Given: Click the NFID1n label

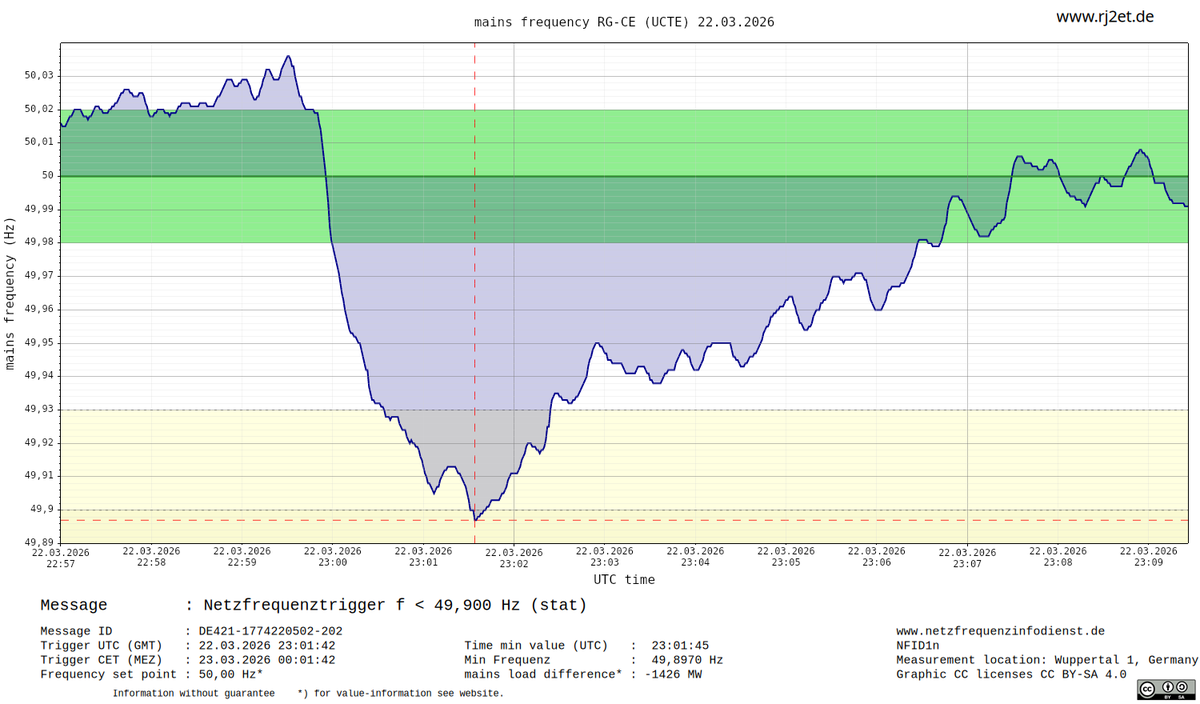Looking at the screenshot, I should pos(918,645).
